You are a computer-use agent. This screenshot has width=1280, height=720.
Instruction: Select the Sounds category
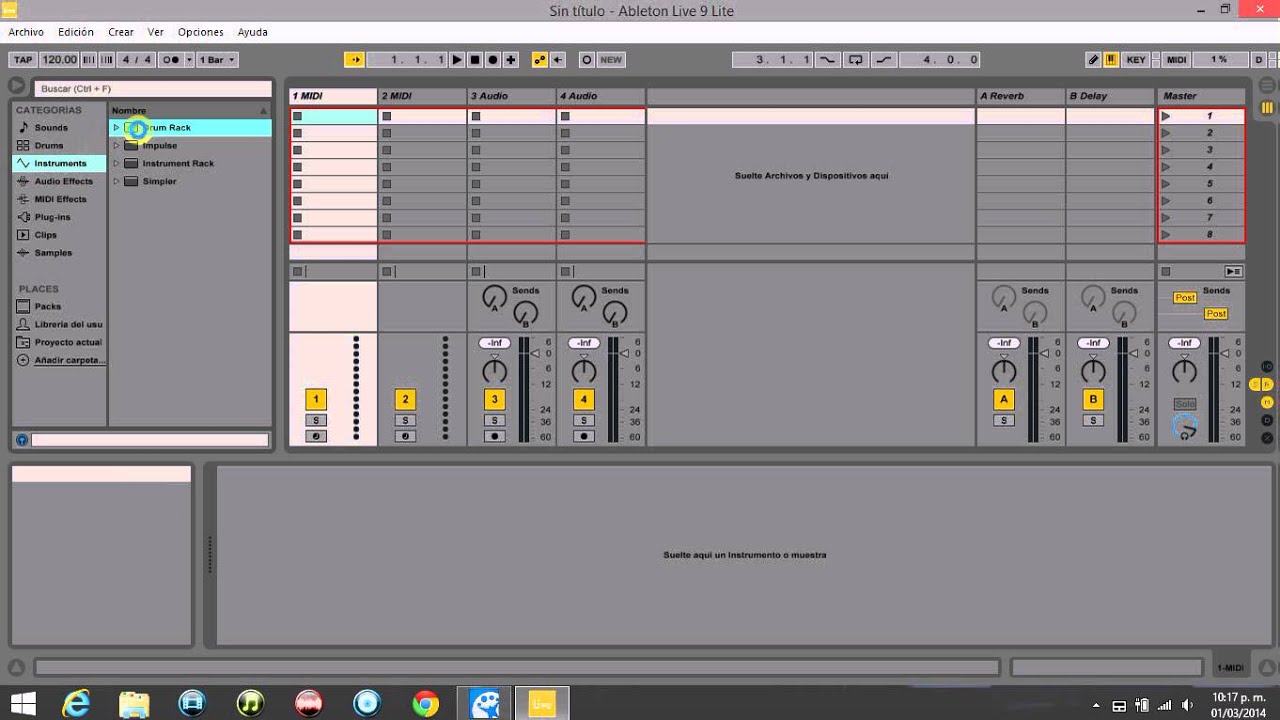[x=51, y=128]
